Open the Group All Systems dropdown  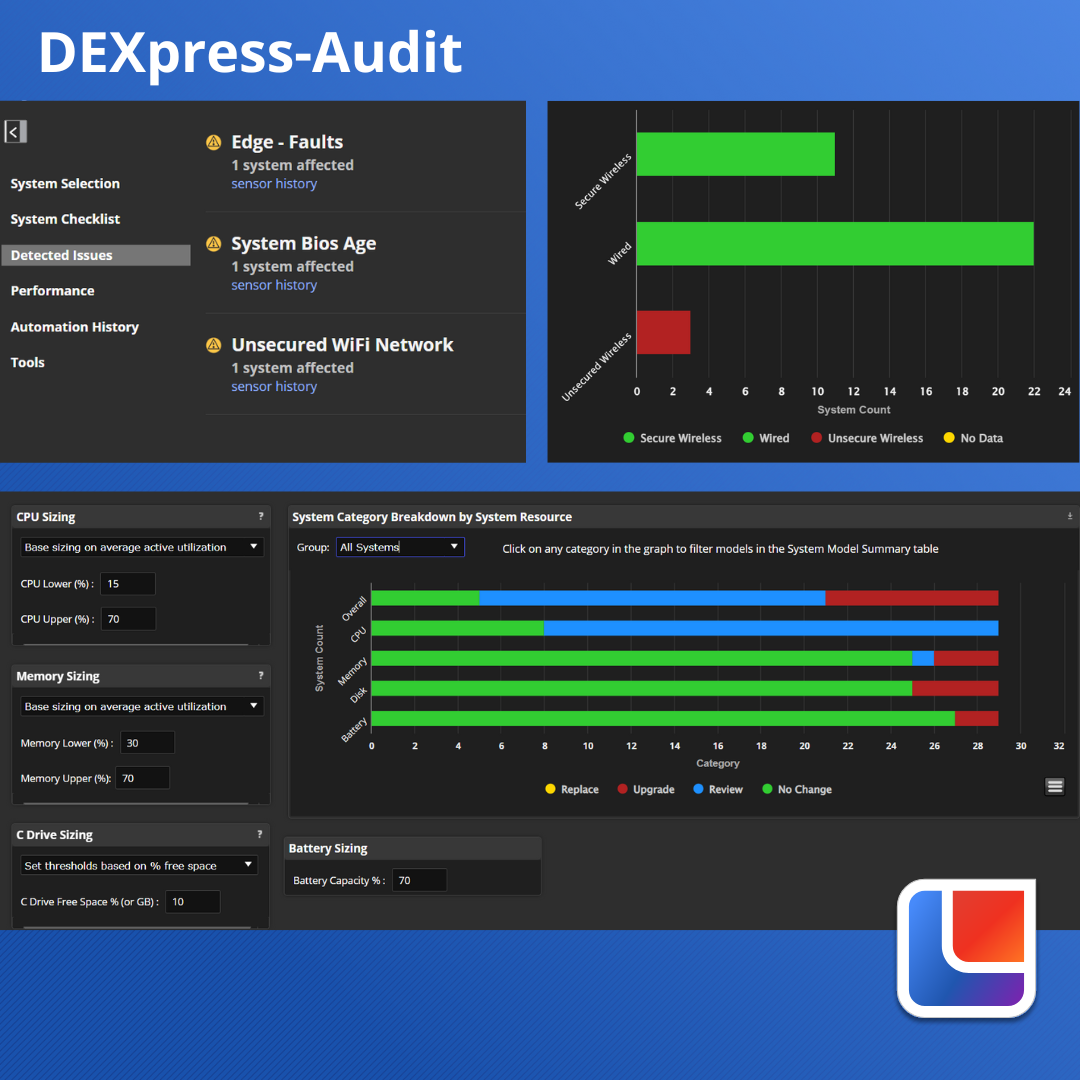400,547
